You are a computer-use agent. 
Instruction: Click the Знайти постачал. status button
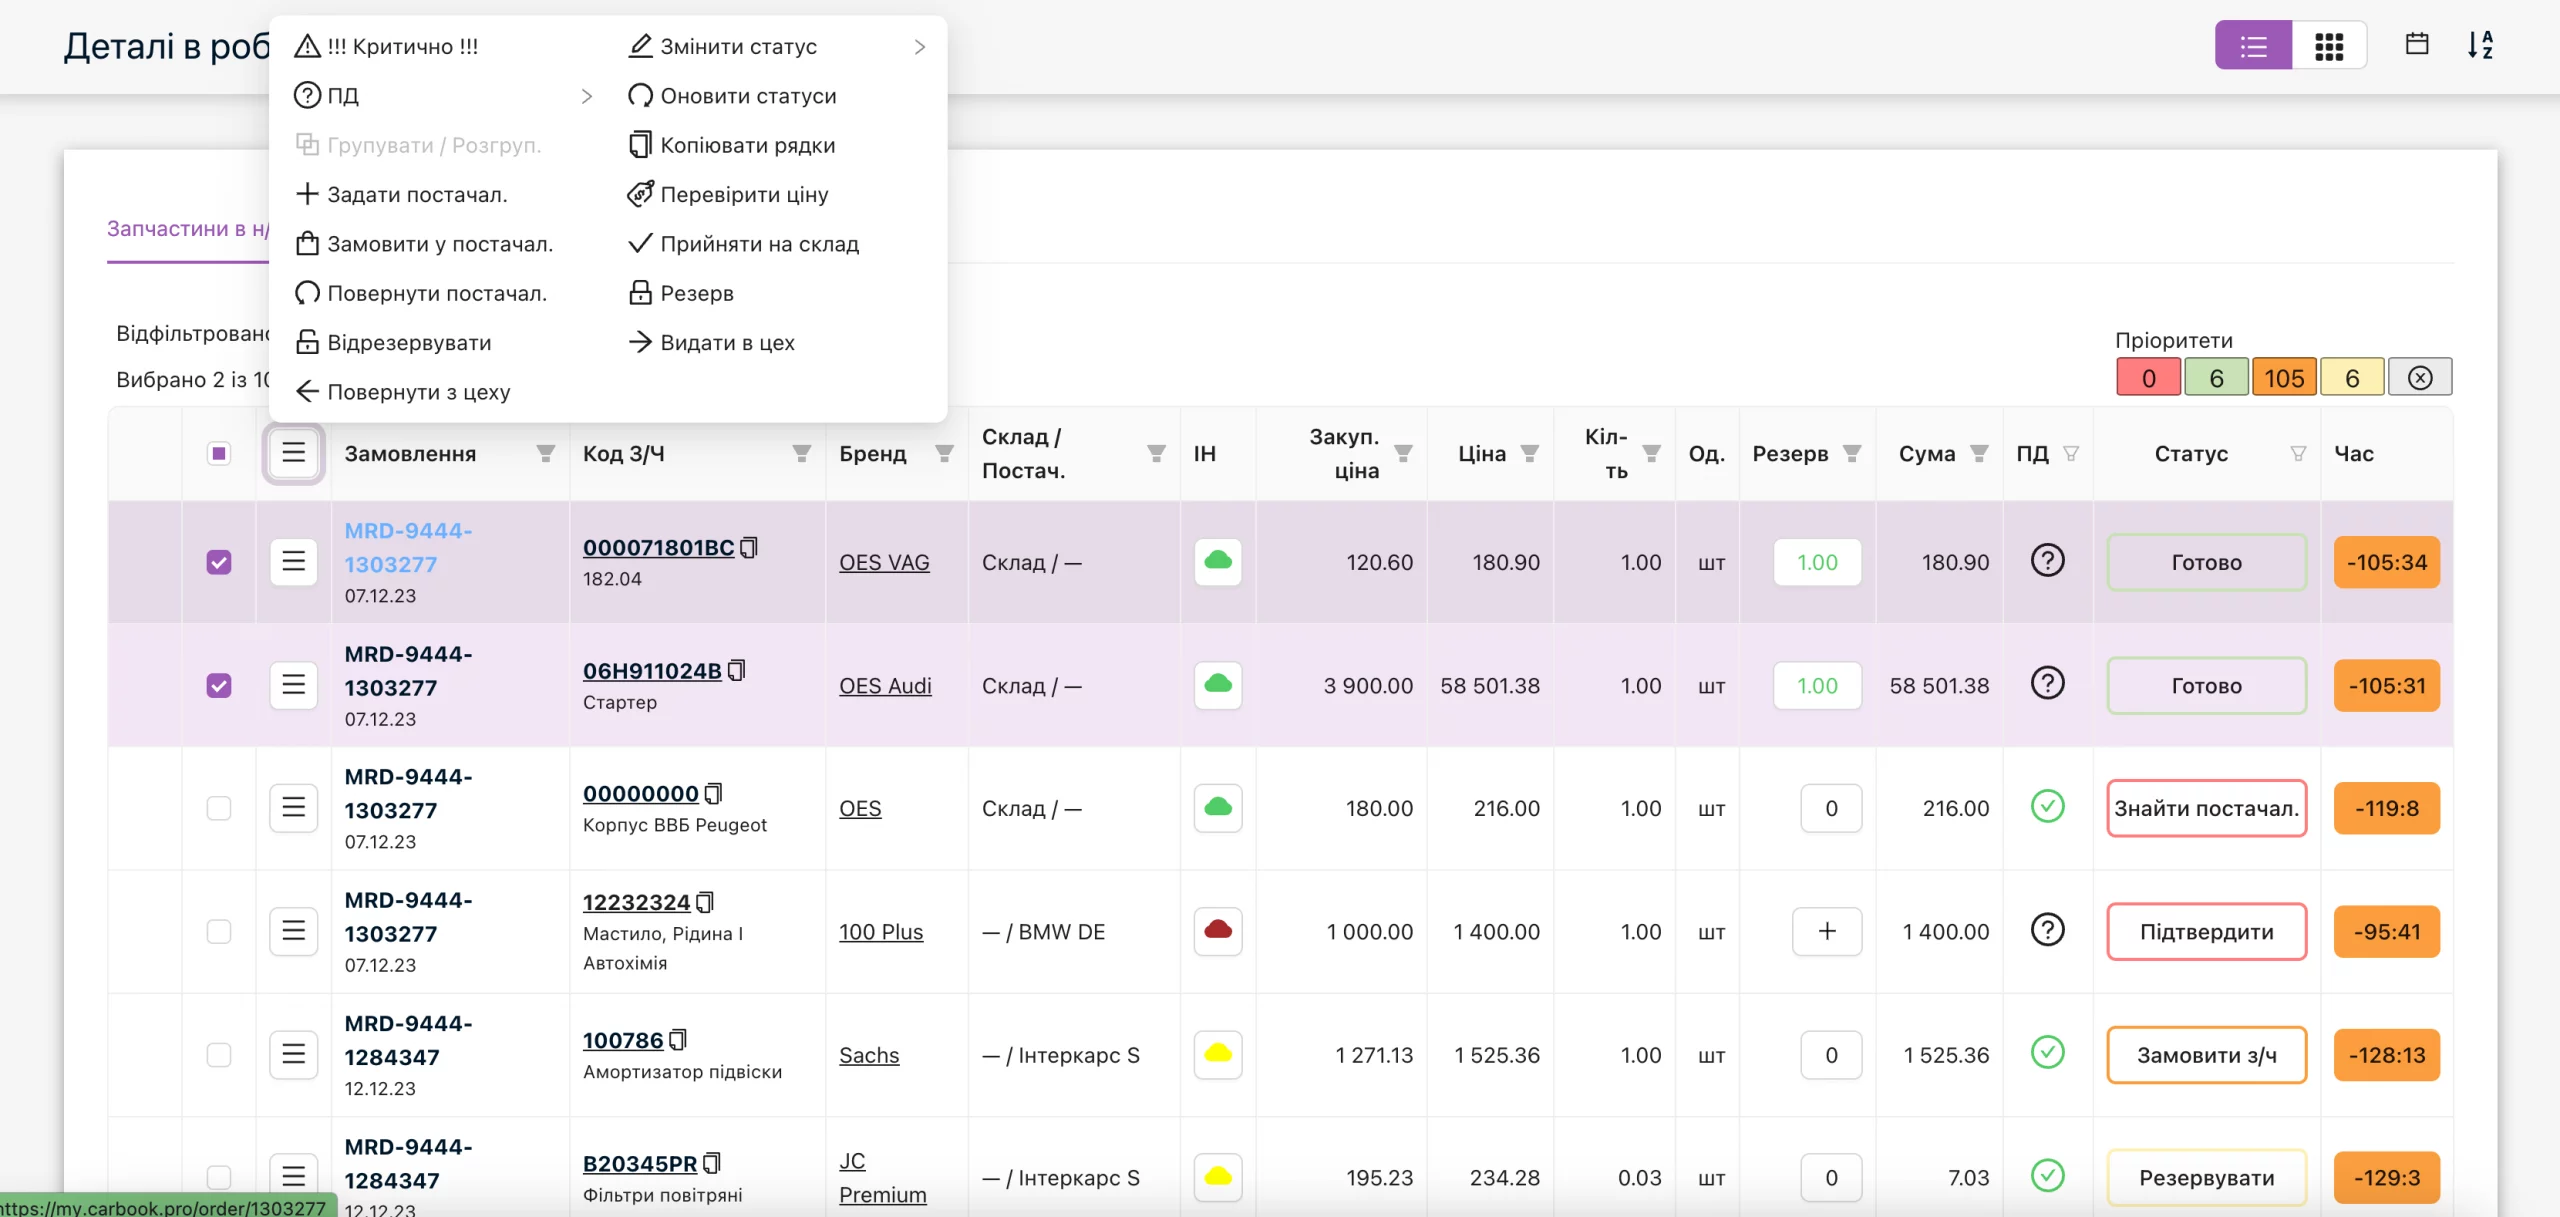pos(2206,808)
